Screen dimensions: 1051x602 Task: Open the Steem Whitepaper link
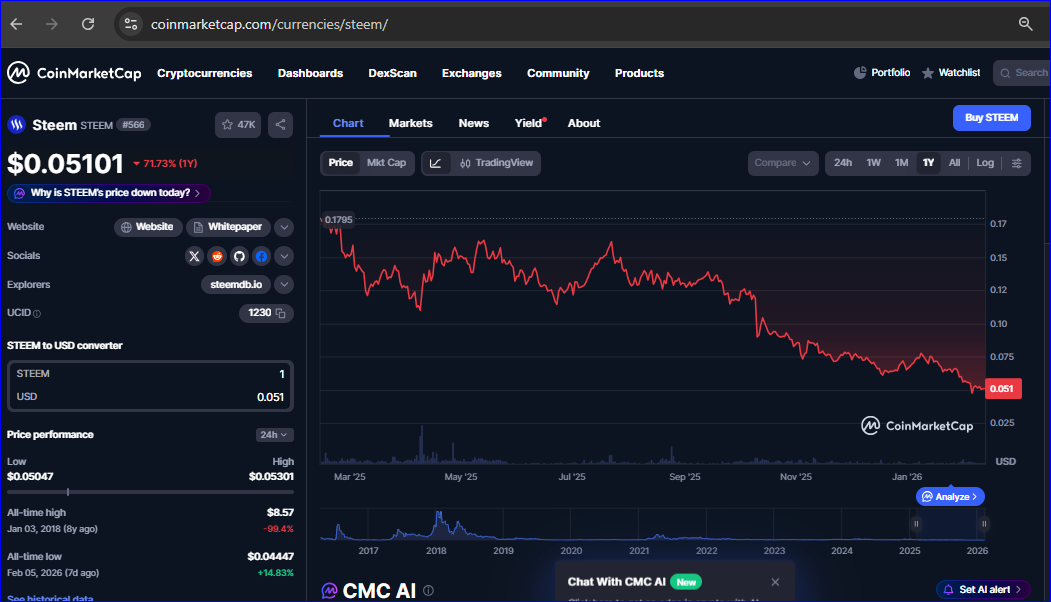pyautogui.click(x=229, y=227)
